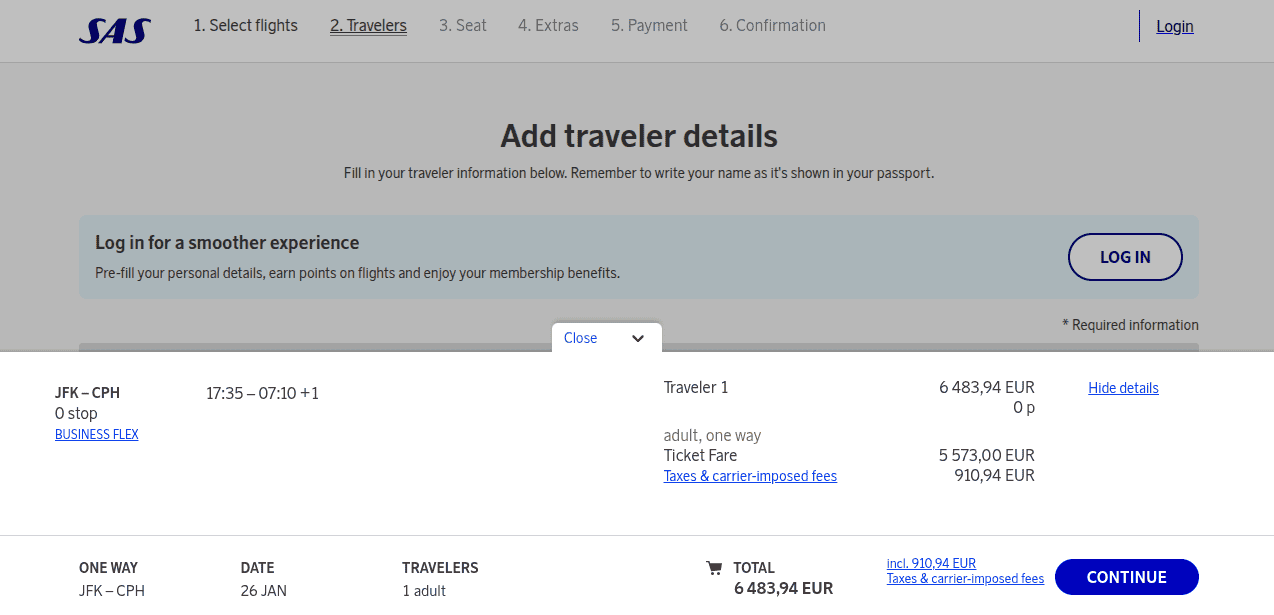Screen dimensions: 1274x615
Task: View Taxes & carrier-imposed fees under Ticket Fare
Action: coord(750,475)
